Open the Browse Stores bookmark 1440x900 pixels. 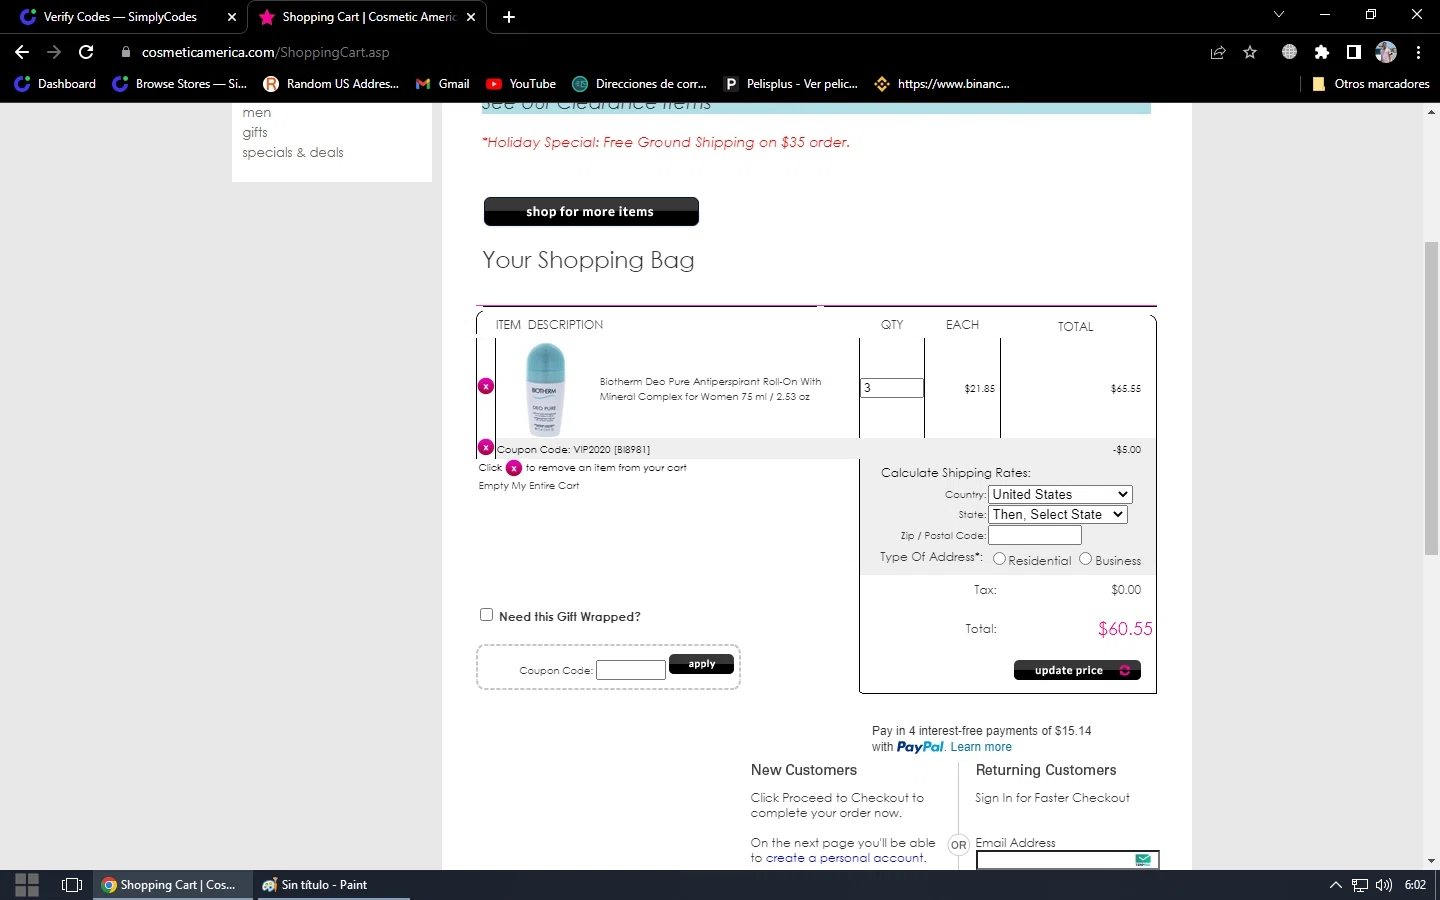(x=180, y=84)
